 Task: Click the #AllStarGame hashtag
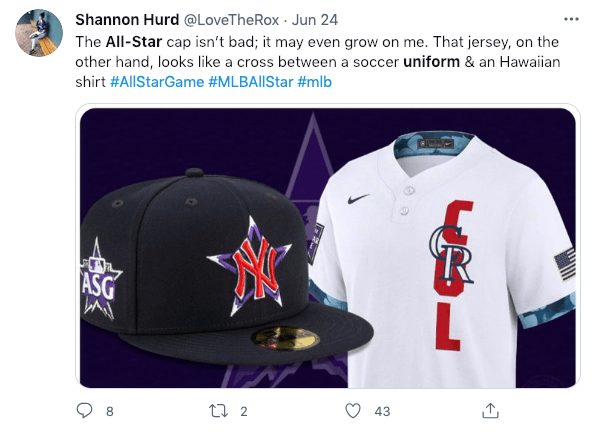click(x=157, y=82)
